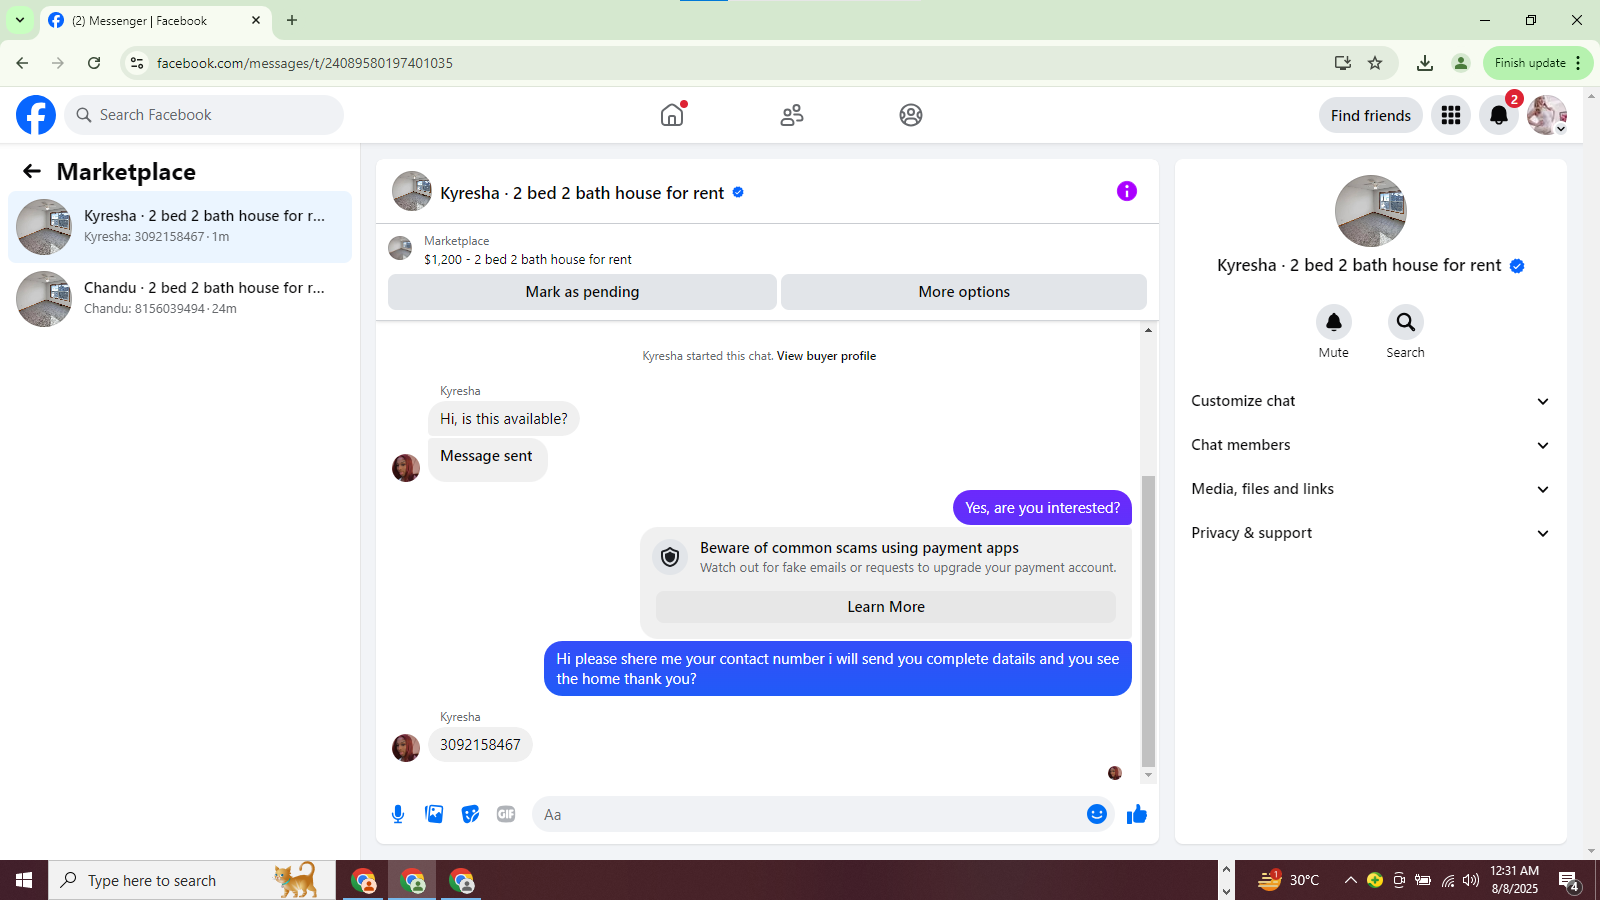Click Learn More about scams

[886, 607]
